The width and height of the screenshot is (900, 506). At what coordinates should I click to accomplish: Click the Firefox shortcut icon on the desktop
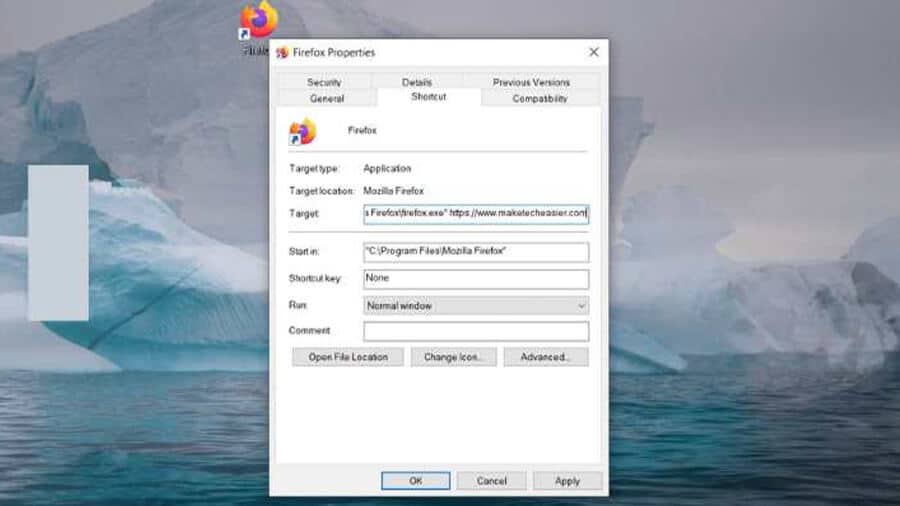(x=259, y=22)
